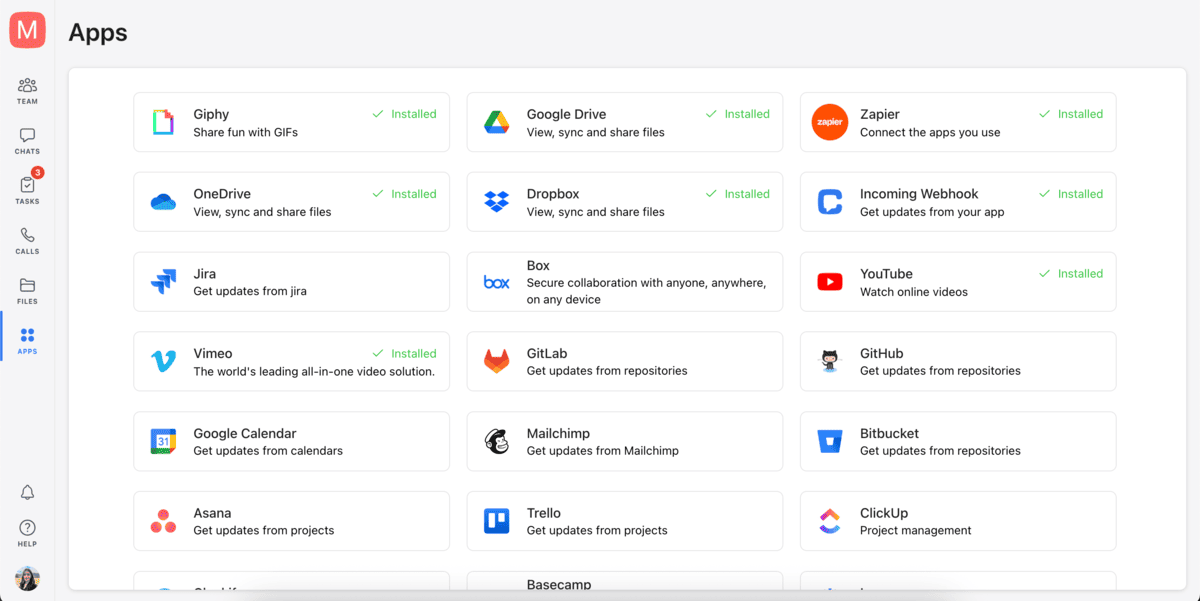Open your profile avatar
Screen dimensions: 1200x601
[26, 578]
